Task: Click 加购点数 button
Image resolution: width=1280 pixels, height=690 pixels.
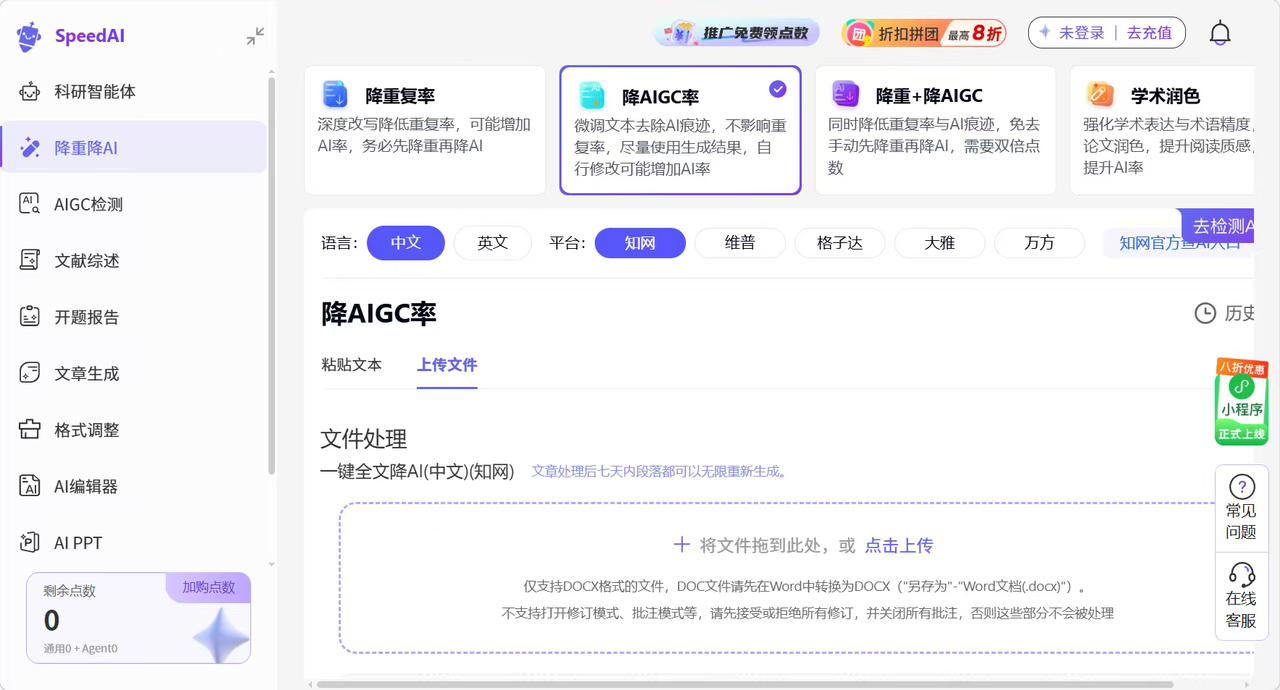Action: [208, 587]
